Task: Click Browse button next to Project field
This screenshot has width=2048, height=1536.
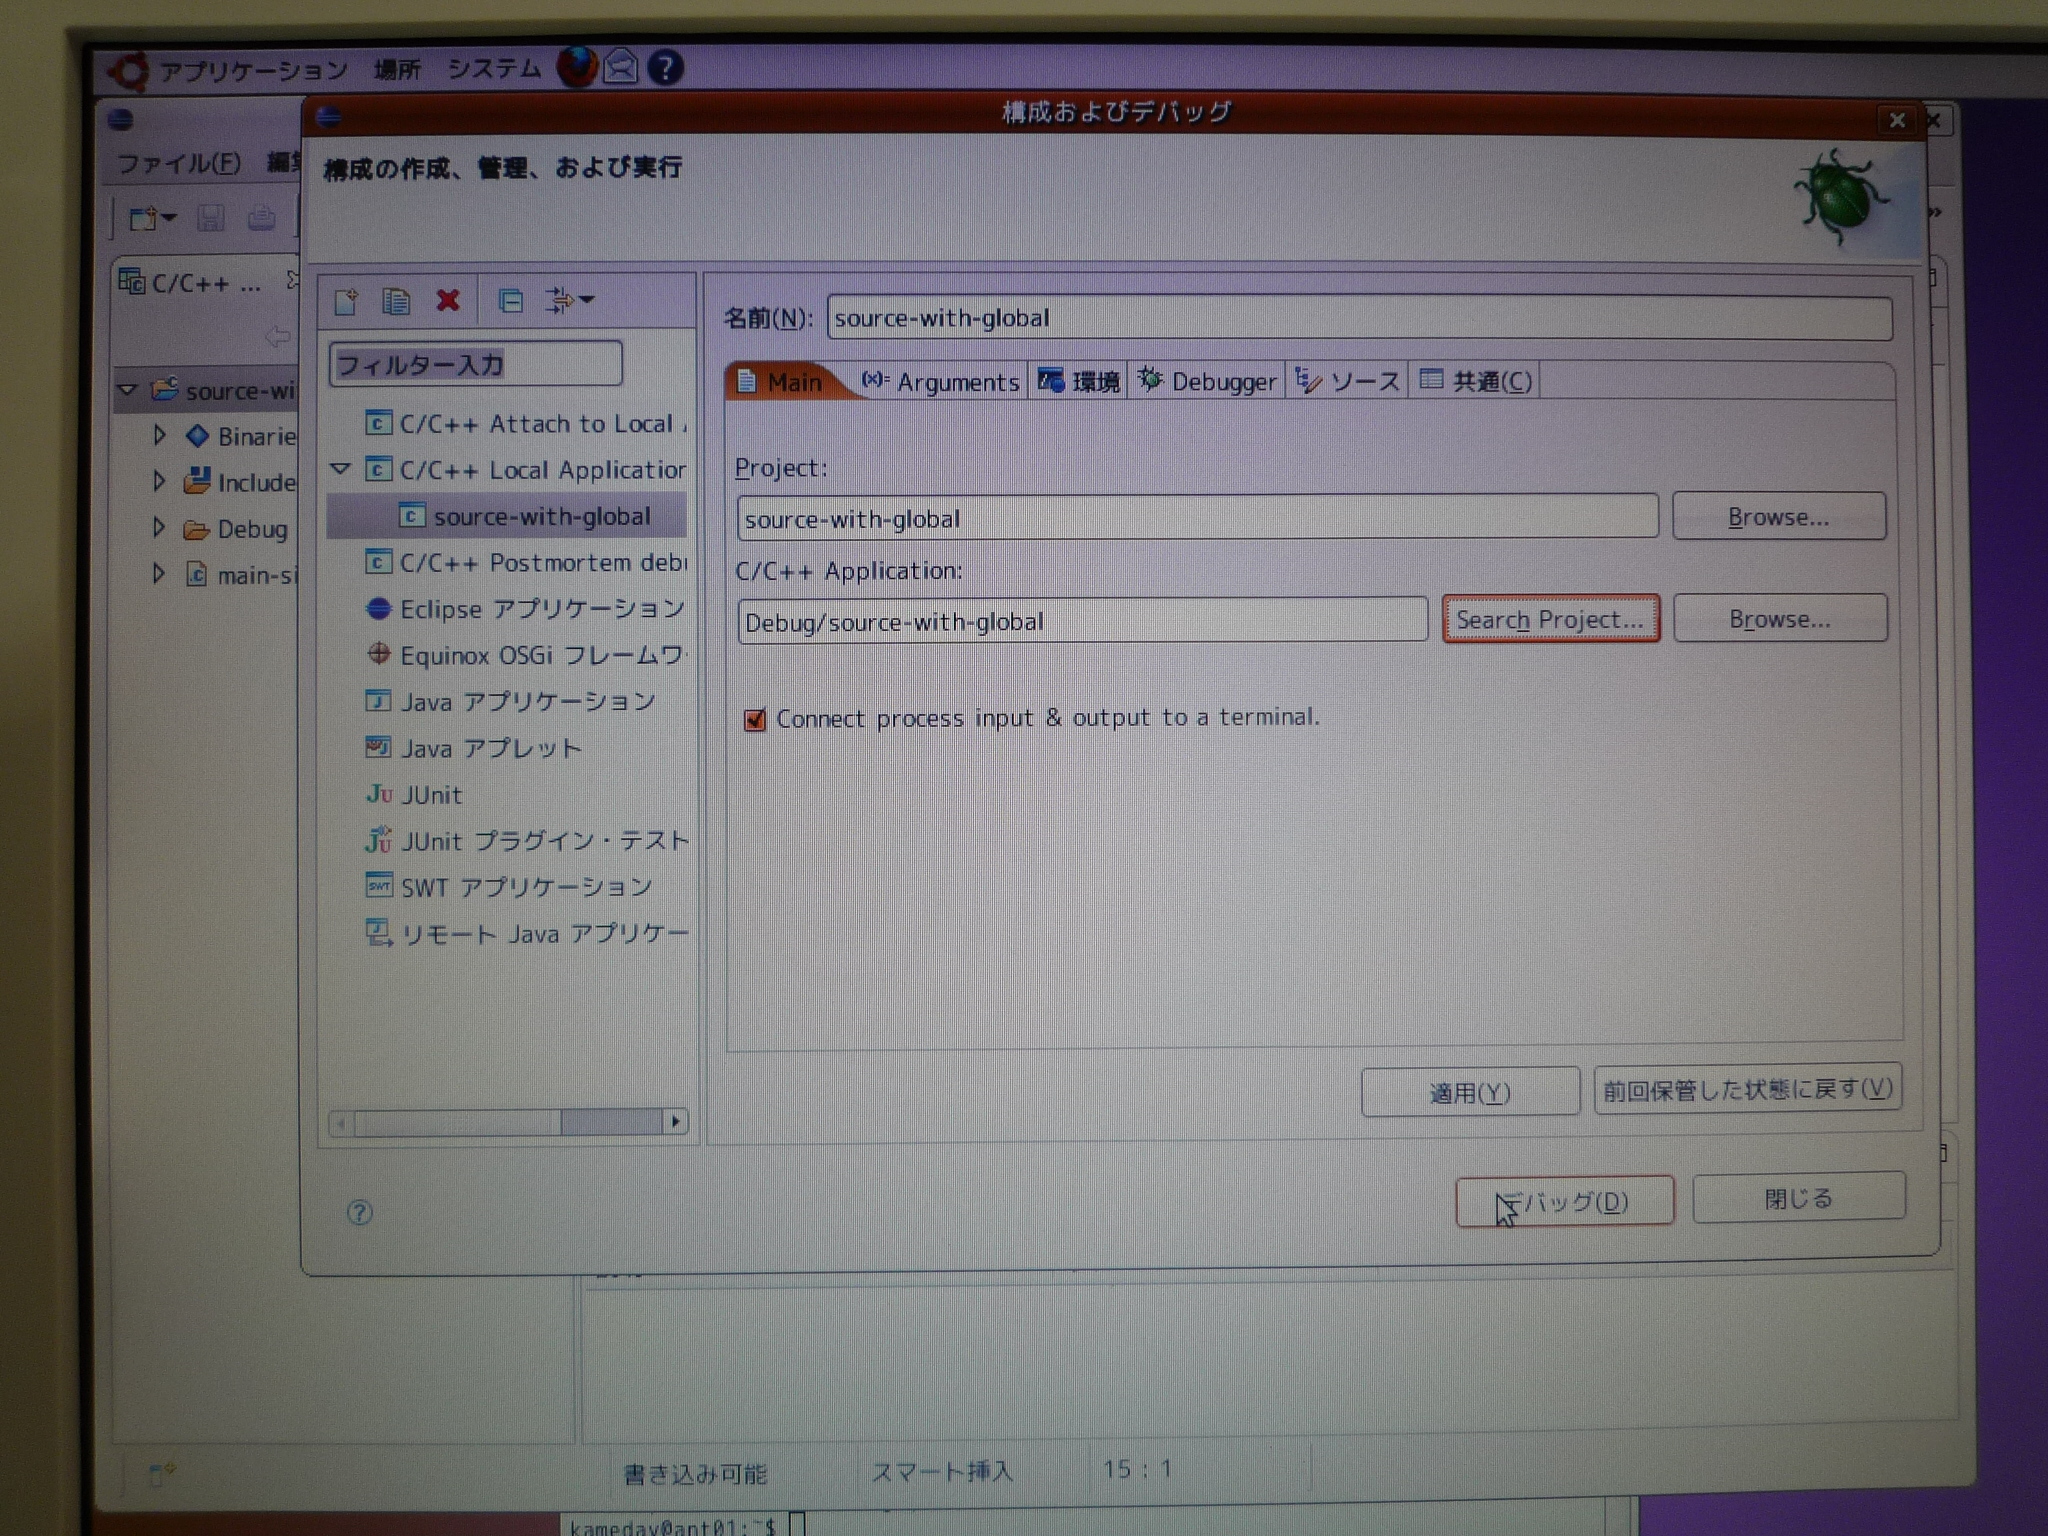Action: [1779, 516]
